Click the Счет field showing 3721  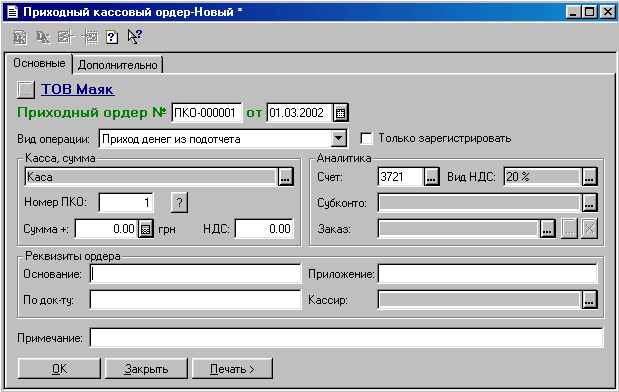(x=401, y=177)
